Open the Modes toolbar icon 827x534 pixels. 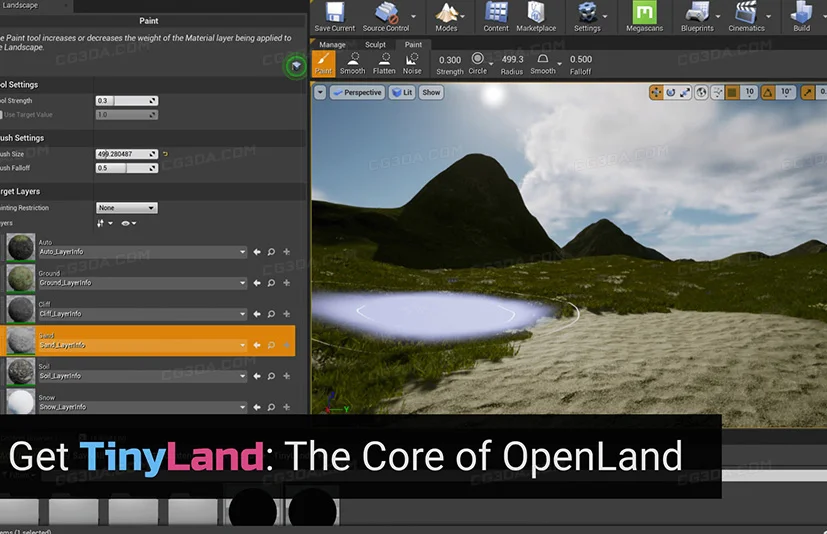[x=446, y=16]
